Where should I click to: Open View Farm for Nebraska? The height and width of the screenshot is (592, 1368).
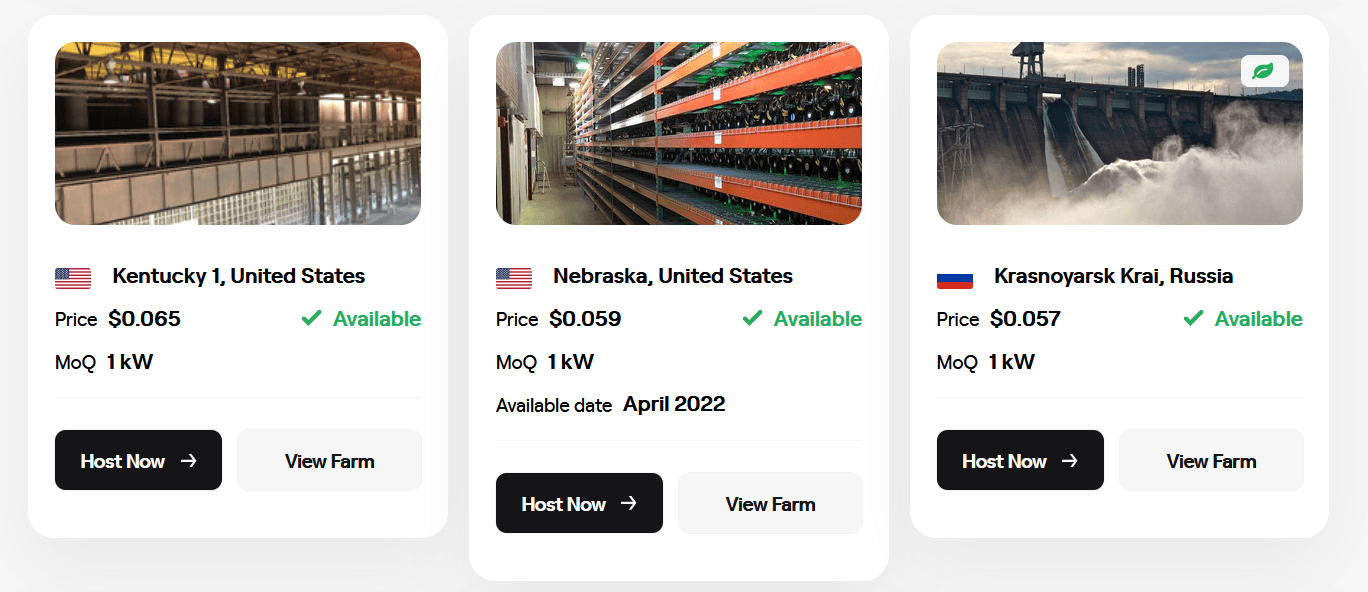point(770,504)
